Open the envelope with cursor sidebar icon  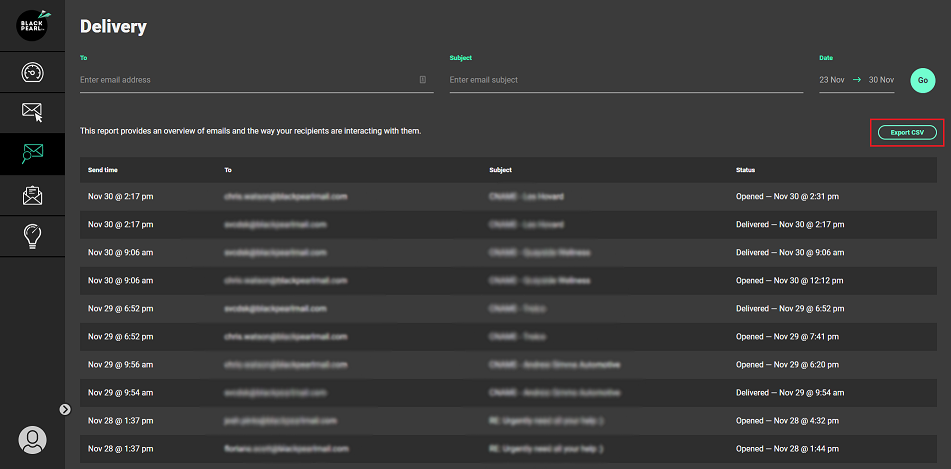pos(32,112)
